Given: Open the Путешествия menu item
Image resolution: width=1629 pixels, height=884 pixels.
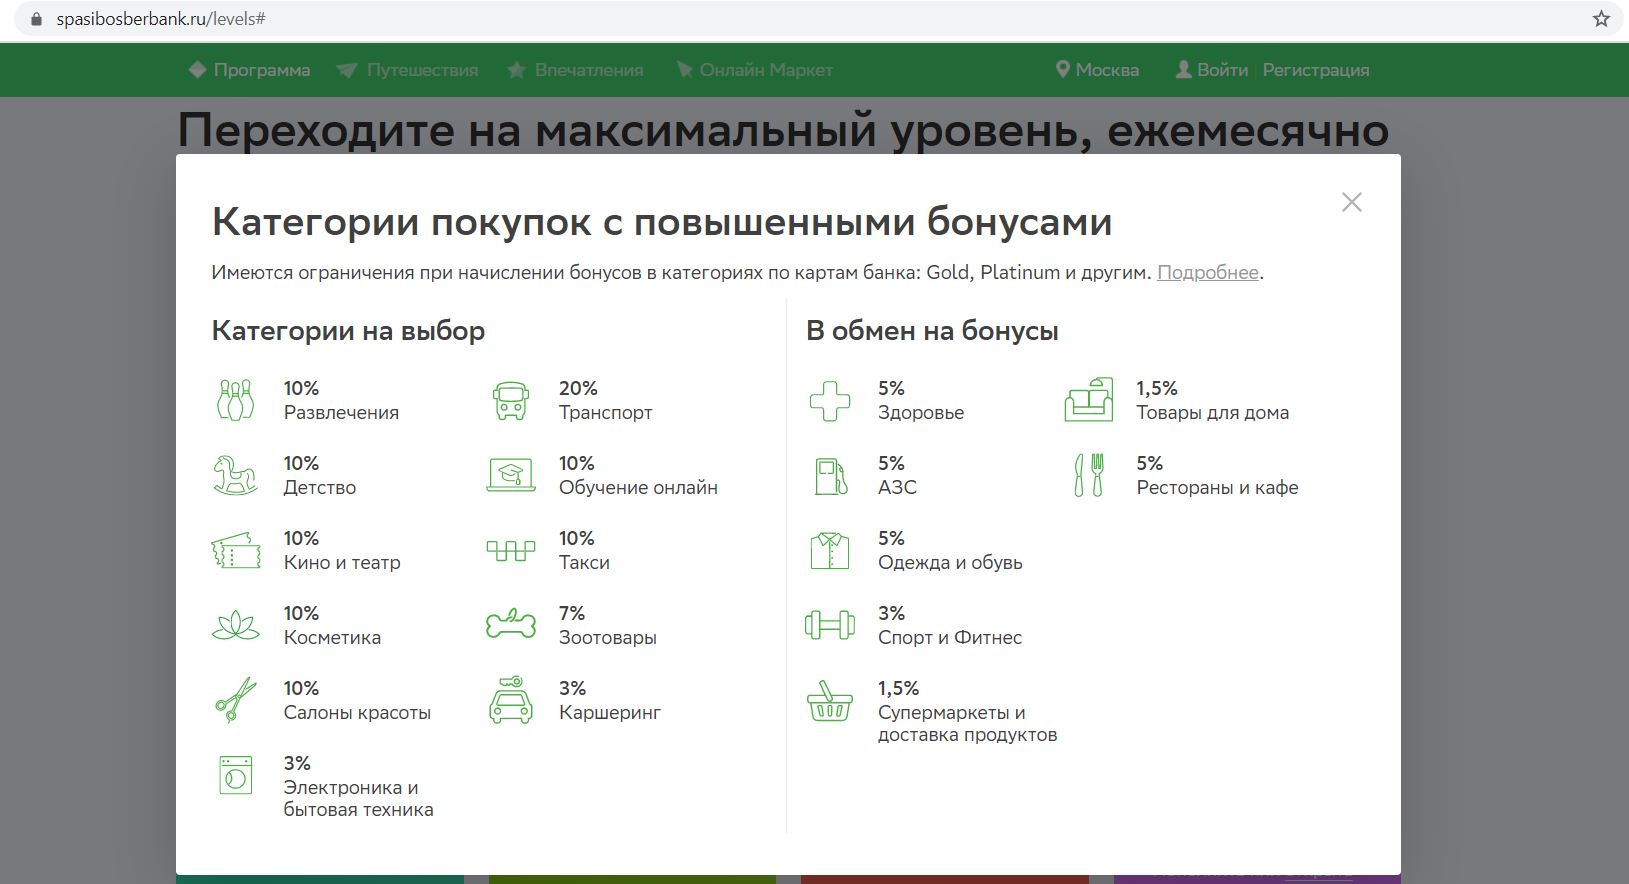Looking at the screenshot, I should point(408,70).
